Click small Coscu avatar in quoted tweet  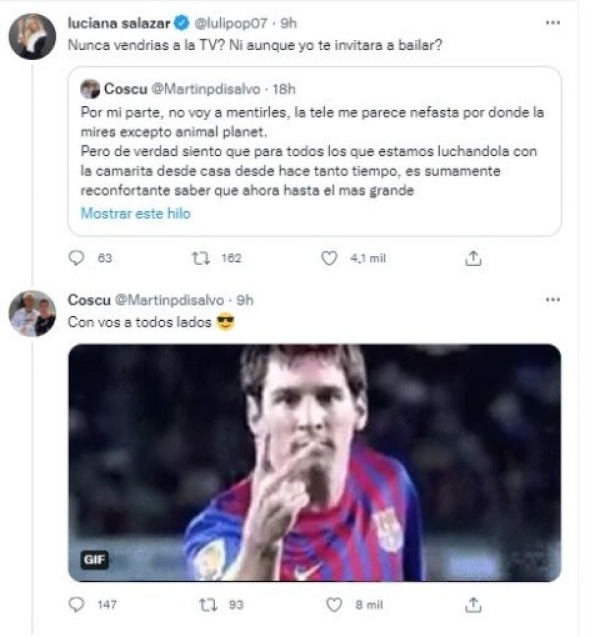(x=89, y=89)
